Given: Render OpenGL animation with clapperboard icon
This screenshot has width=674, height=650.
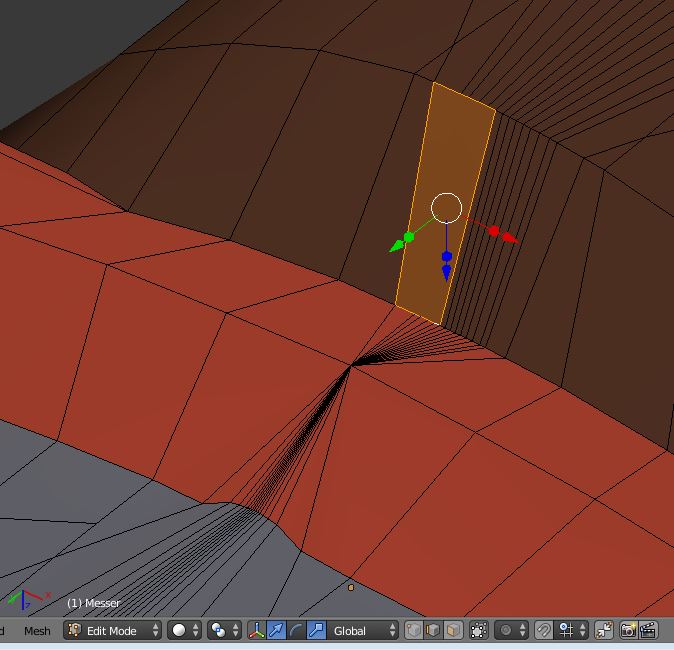Looking at the screenshot, I should coord(648,630).
